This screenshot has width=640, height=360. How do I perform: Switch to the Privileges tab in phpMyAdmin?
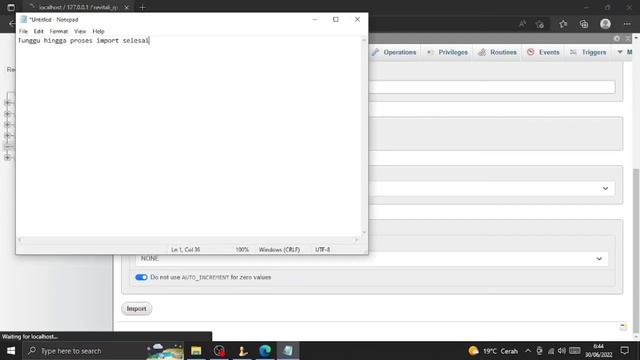[x=447, y=52]
